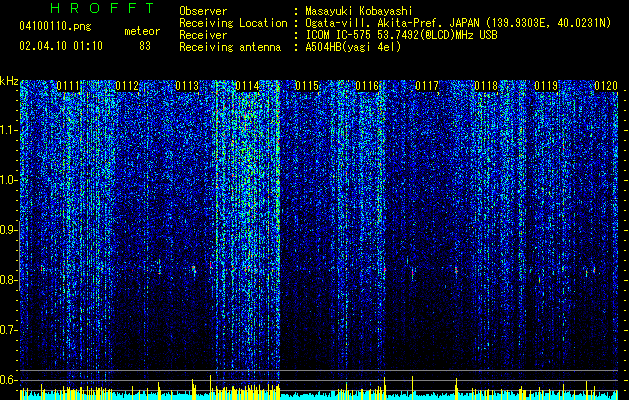This screenshot has width=629, height=400.
Task: Click the ICOM IC-575 receiver text
Action: click(401, 35)
